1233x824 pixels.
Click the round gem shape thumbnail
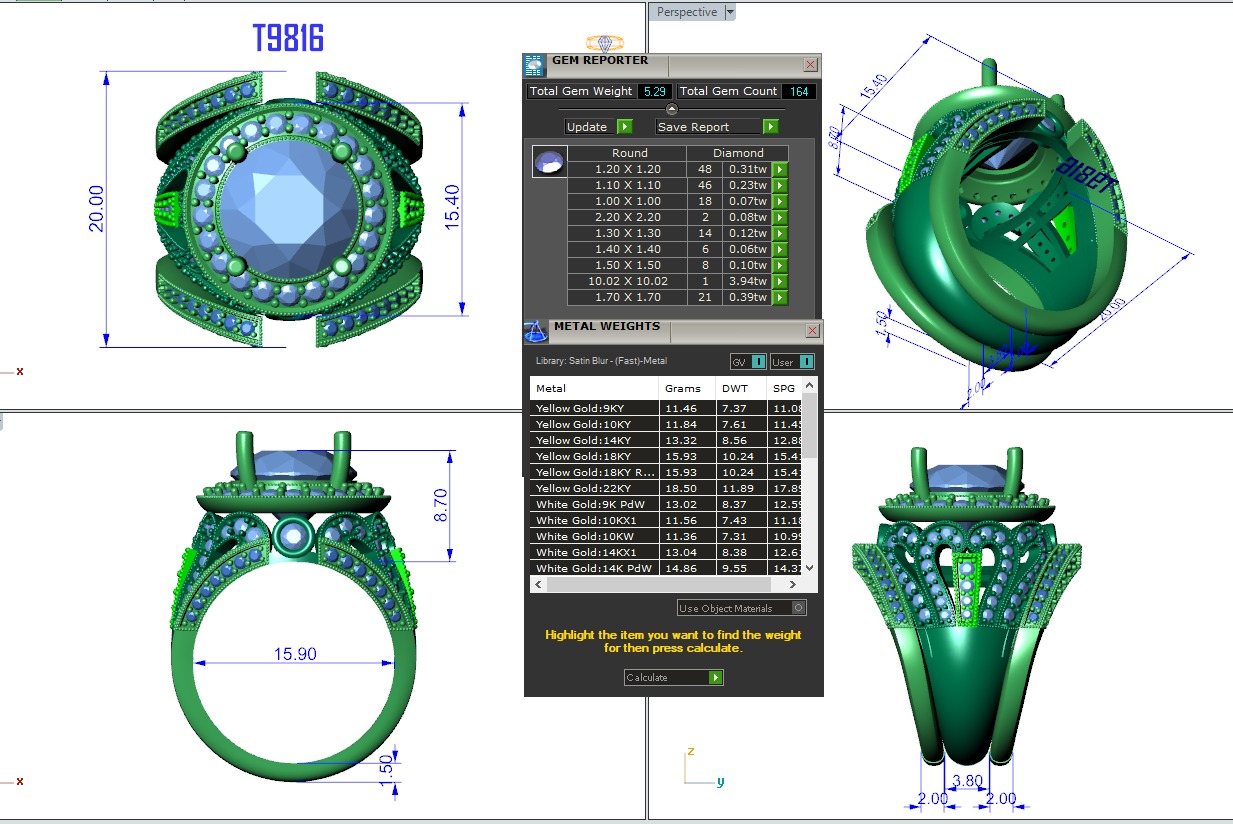(x=549, y=162)
